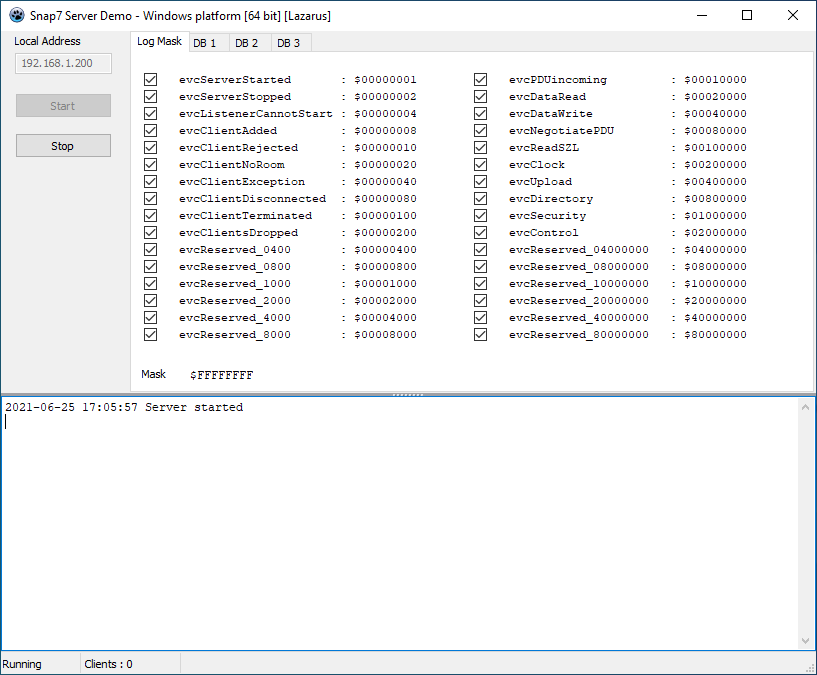The height and width of the screenshot is (675, 817).
Task: Click 'Clients : 0' in status bar
Action: [x=108, y=664]
